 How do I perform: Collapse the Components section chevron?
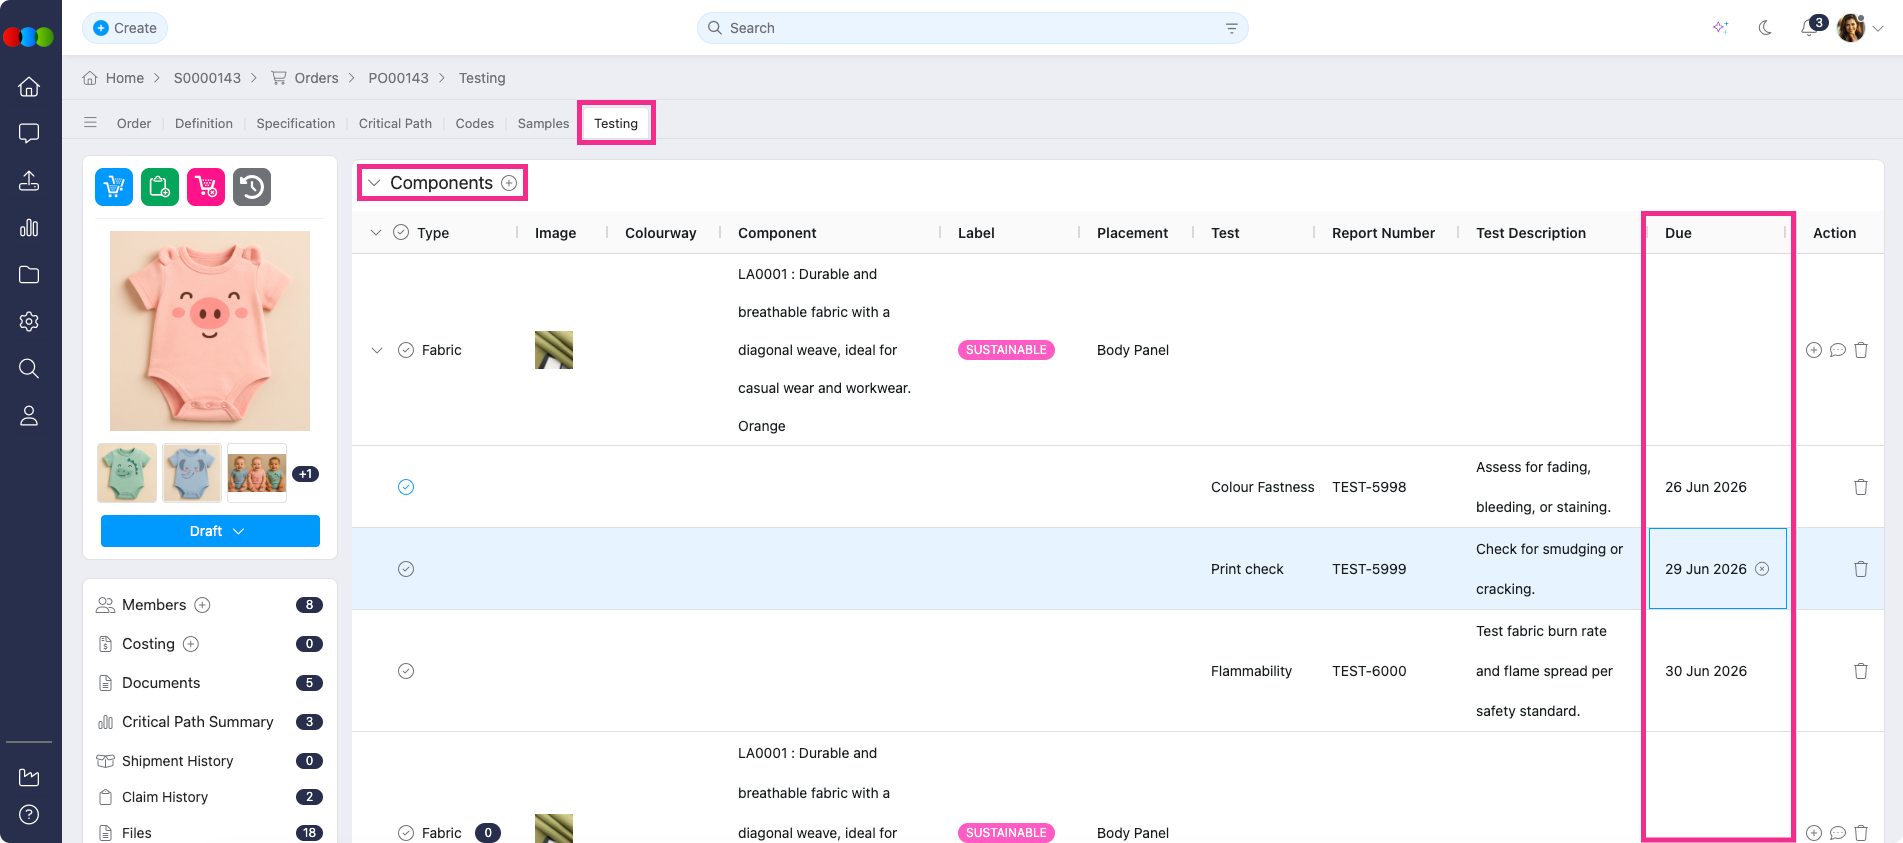coord(375,183)
